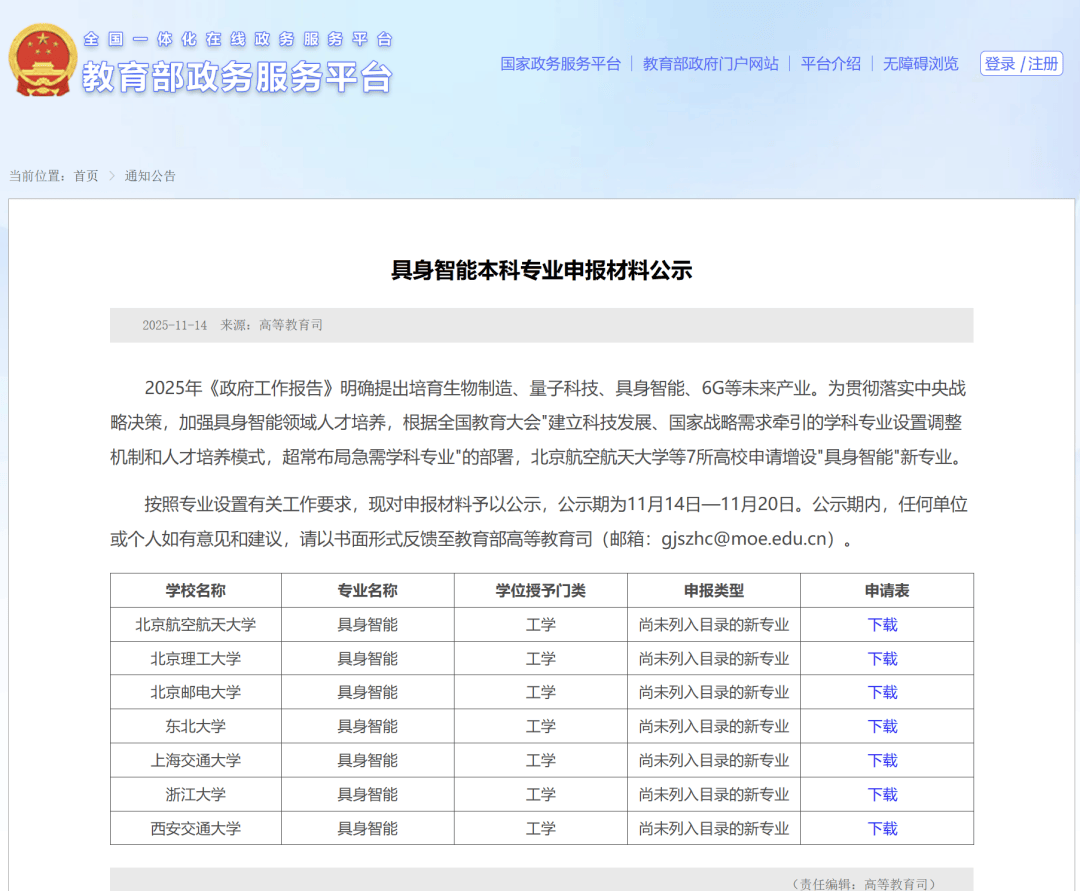Download 浙江大学 application form
The image size is (1080, 891).
882,794
